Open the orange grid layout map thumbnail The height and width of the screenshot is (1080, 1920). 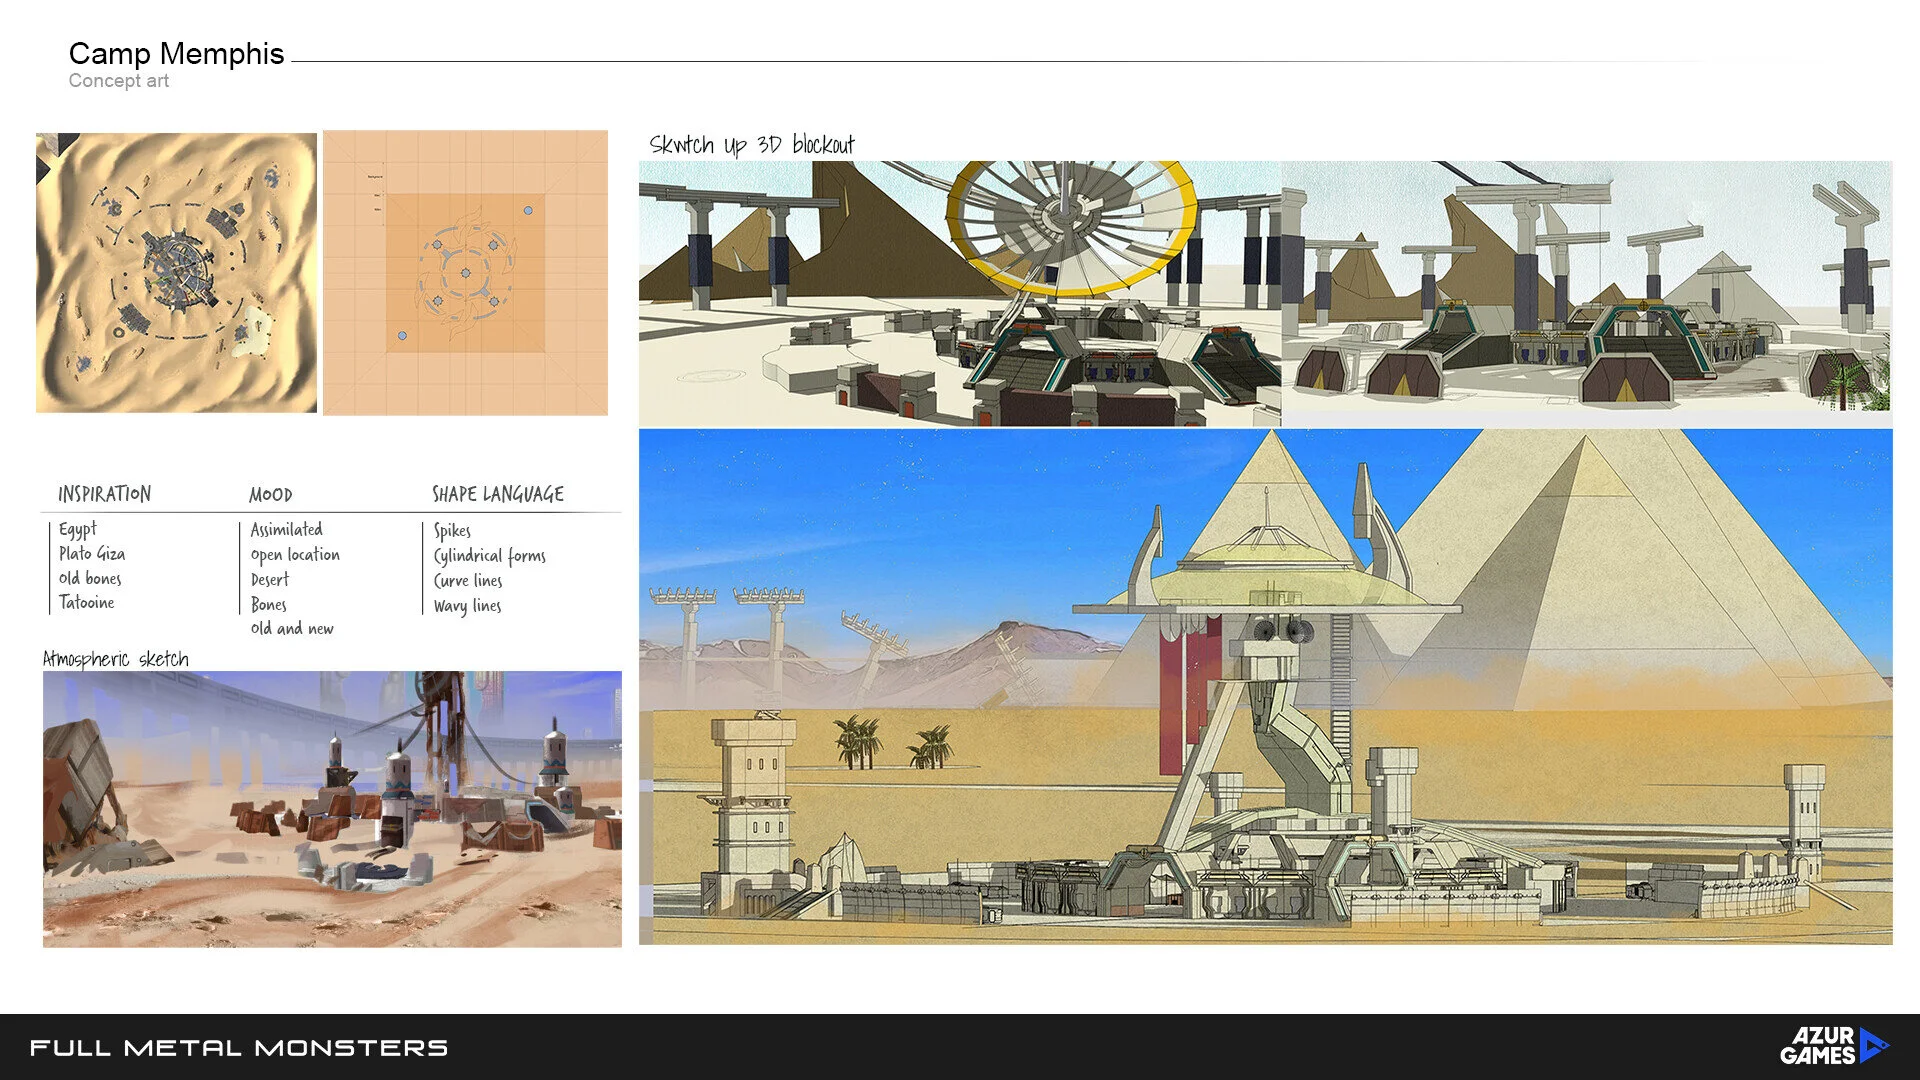(465, 272)
